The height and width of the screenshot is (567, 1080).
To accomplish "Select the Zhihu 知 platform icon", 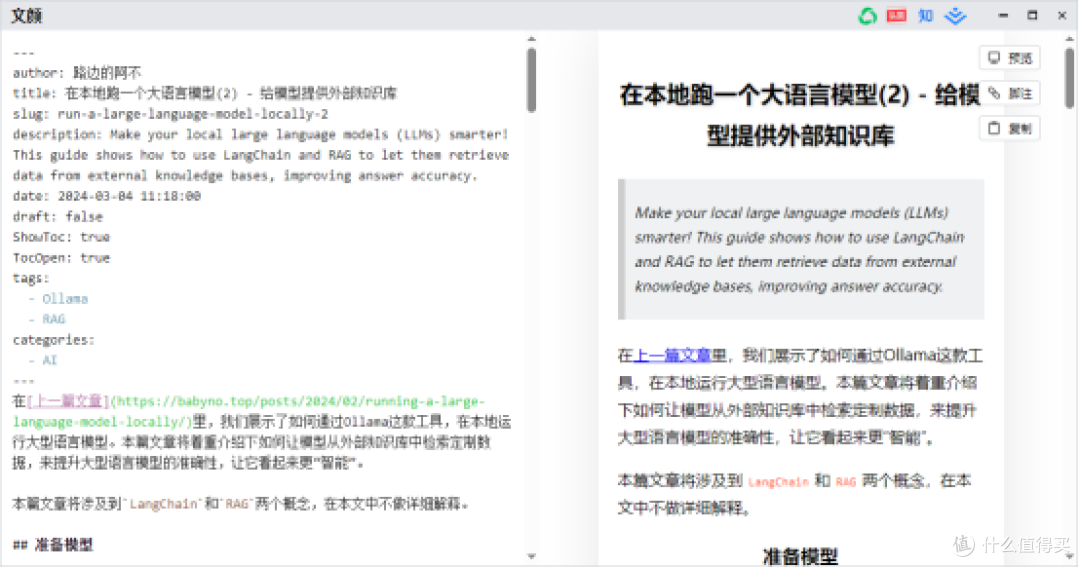I will 926,16.
